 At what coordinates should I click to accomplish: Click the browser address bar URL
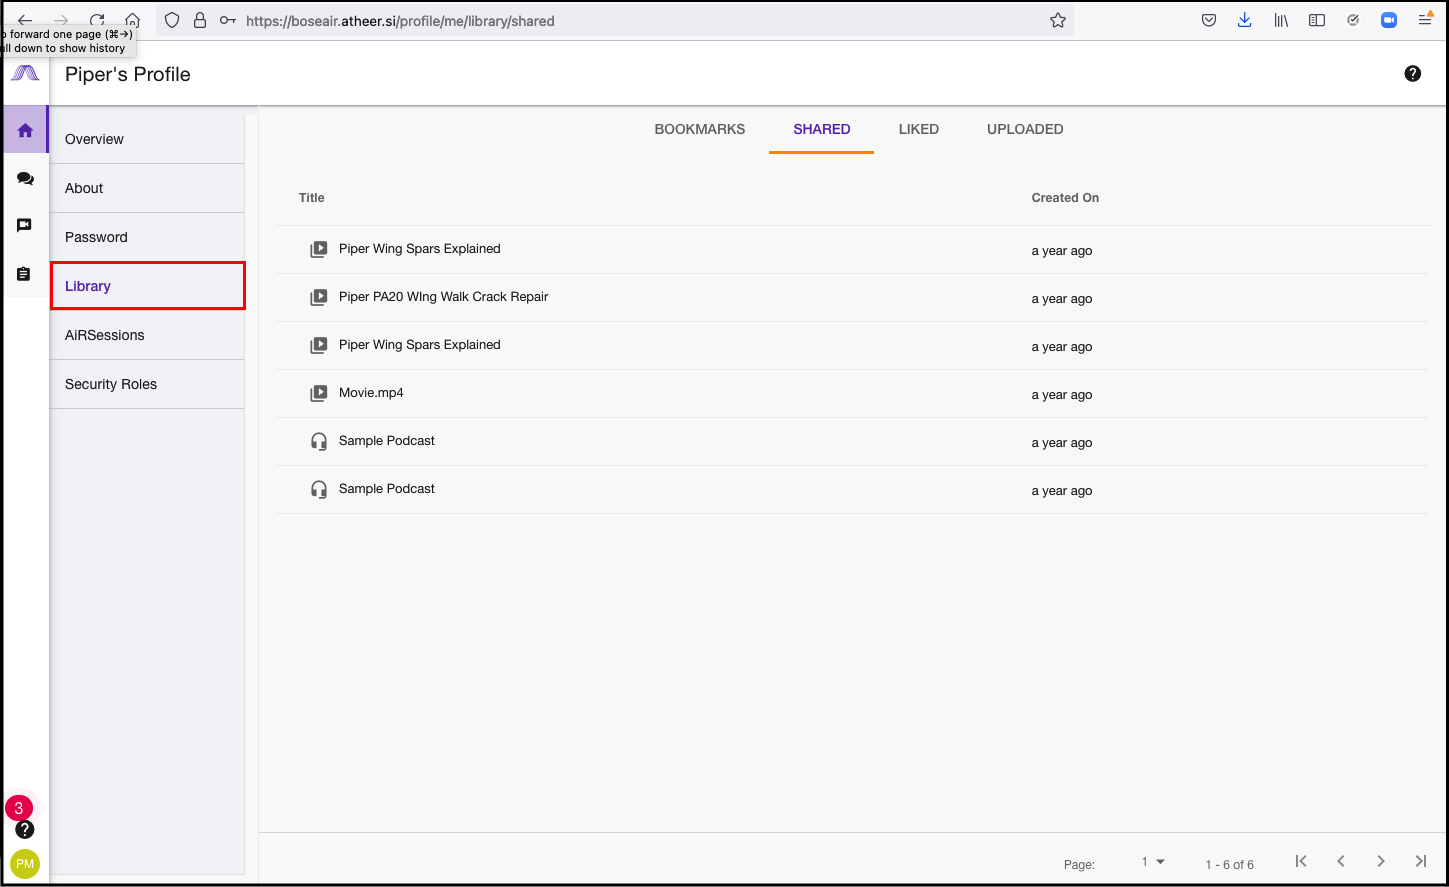click(400, 20)
